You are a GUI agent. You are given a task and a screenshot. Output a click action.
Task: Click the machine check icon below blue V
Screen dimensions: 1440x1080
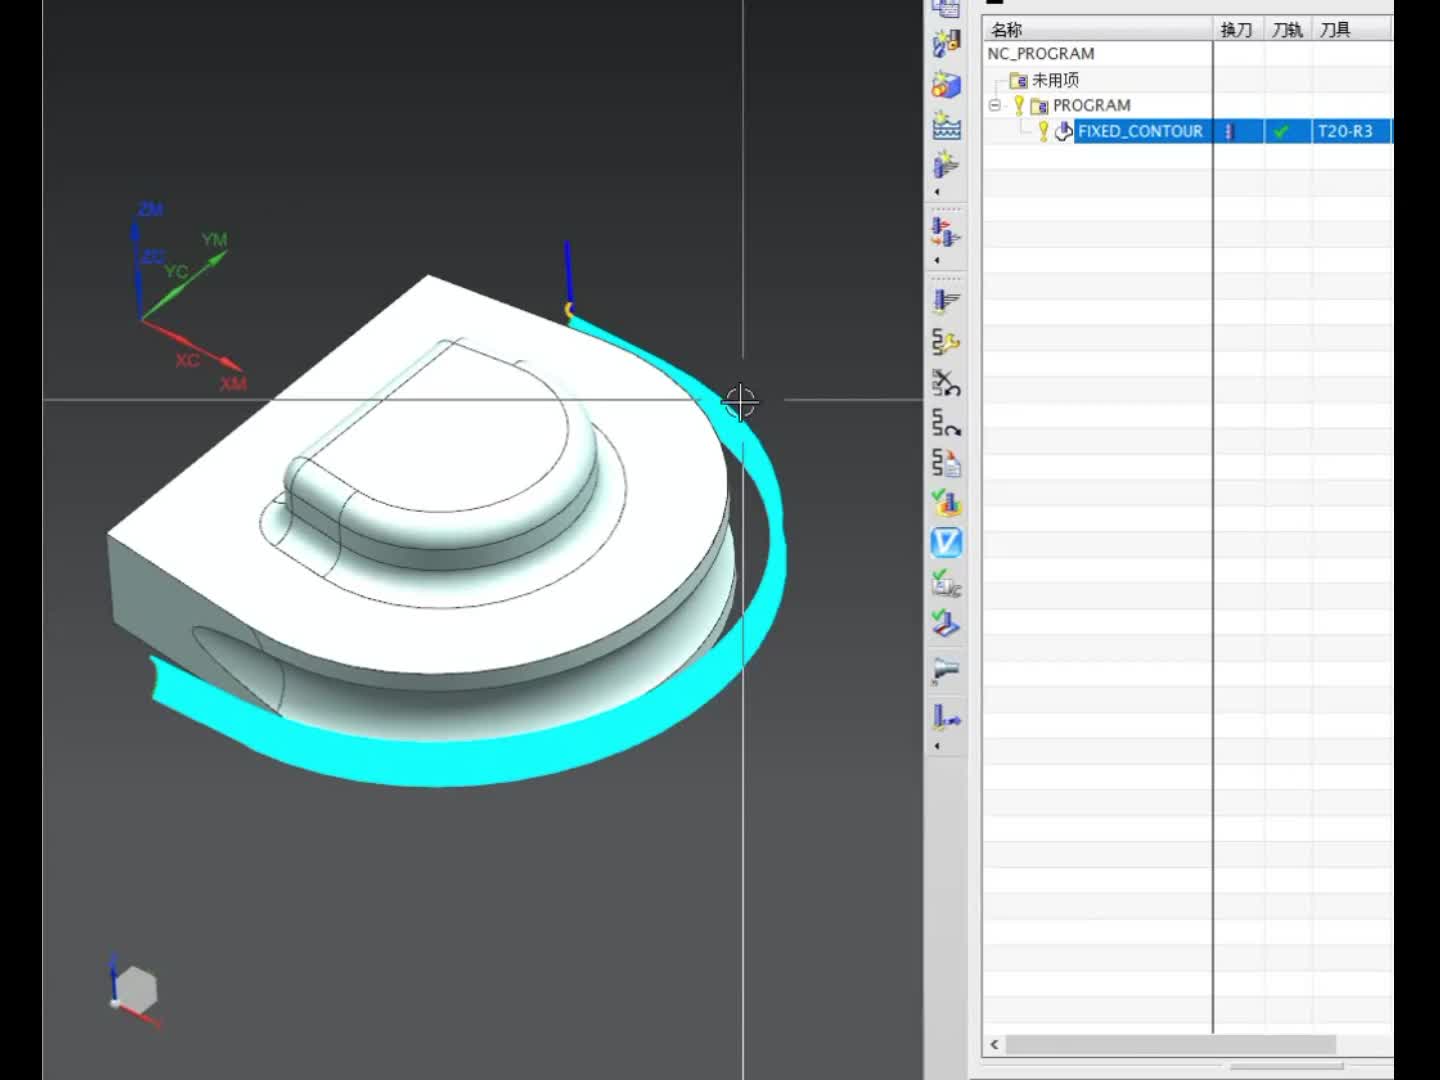tap(946, 584)
